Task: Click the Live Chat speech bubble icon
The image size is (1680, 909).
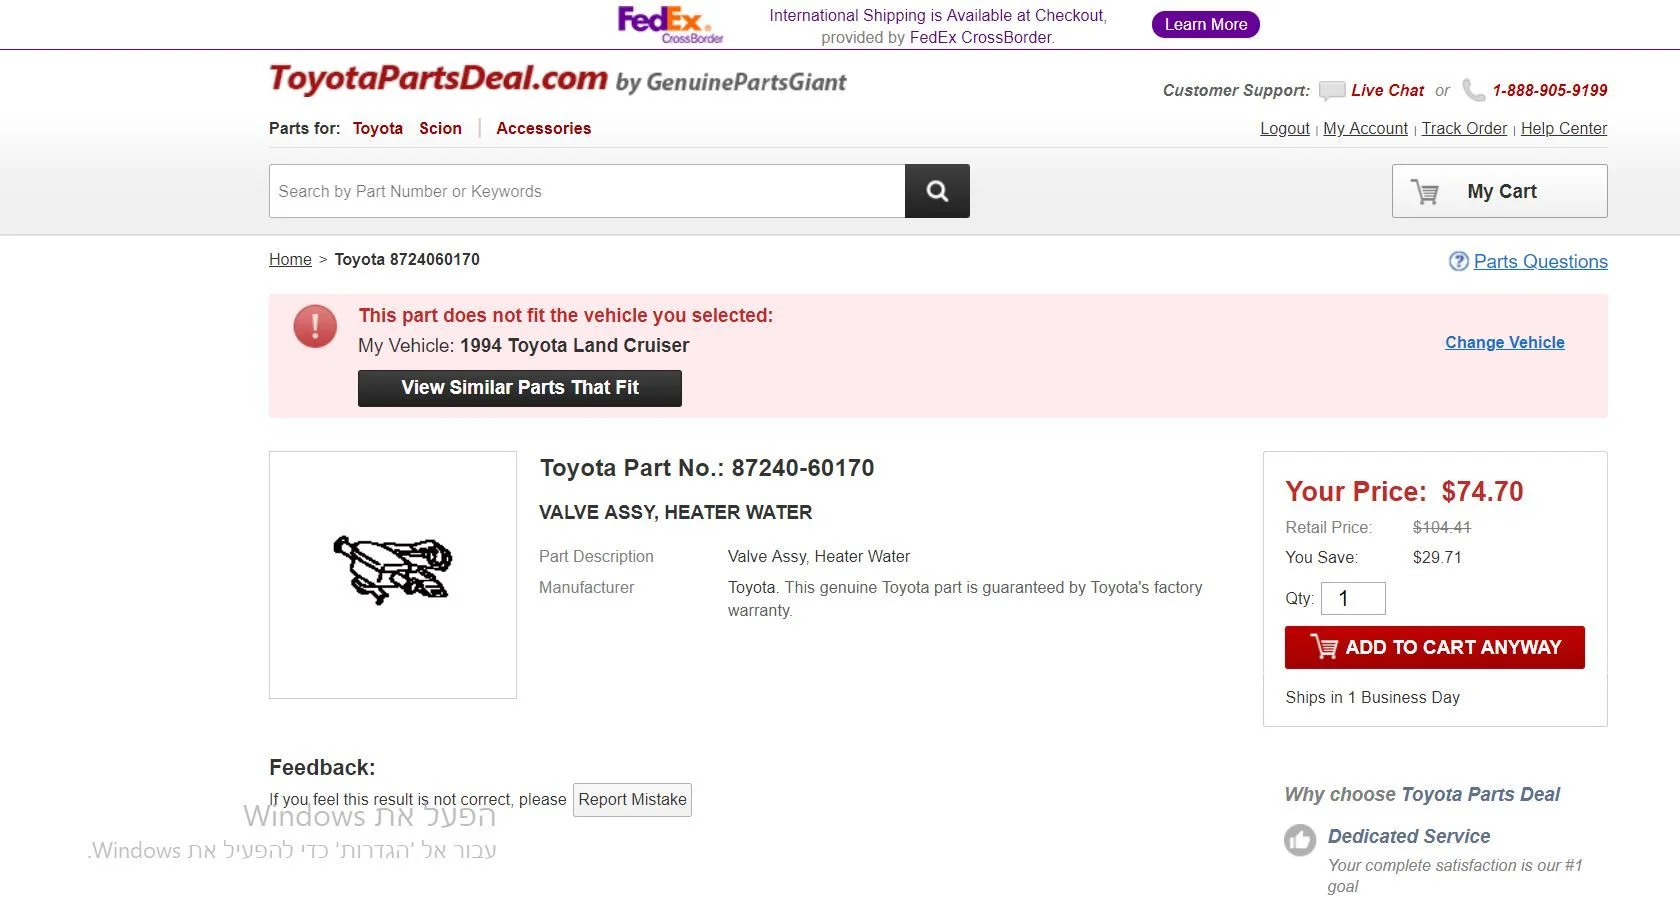Action: point(1331,91)
